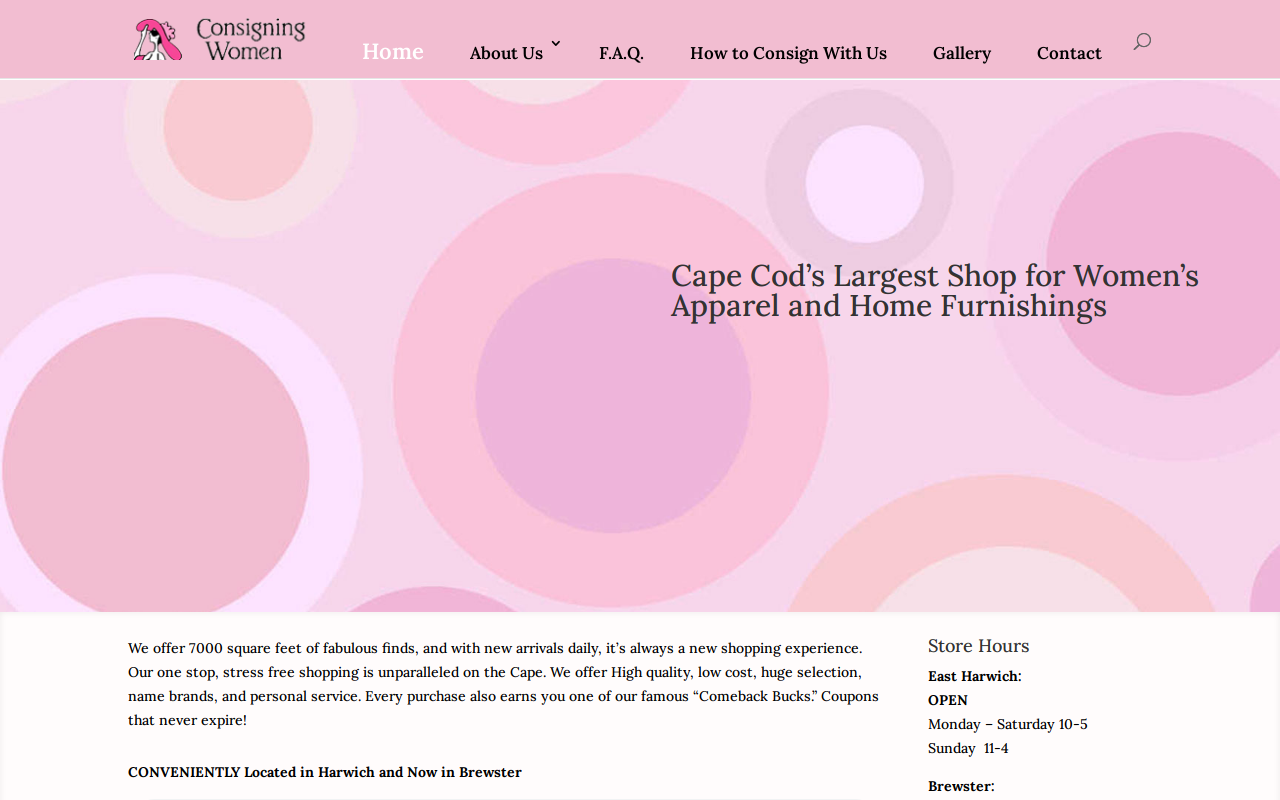Click the Sunday 11-4 hours text

coord(968,748)
